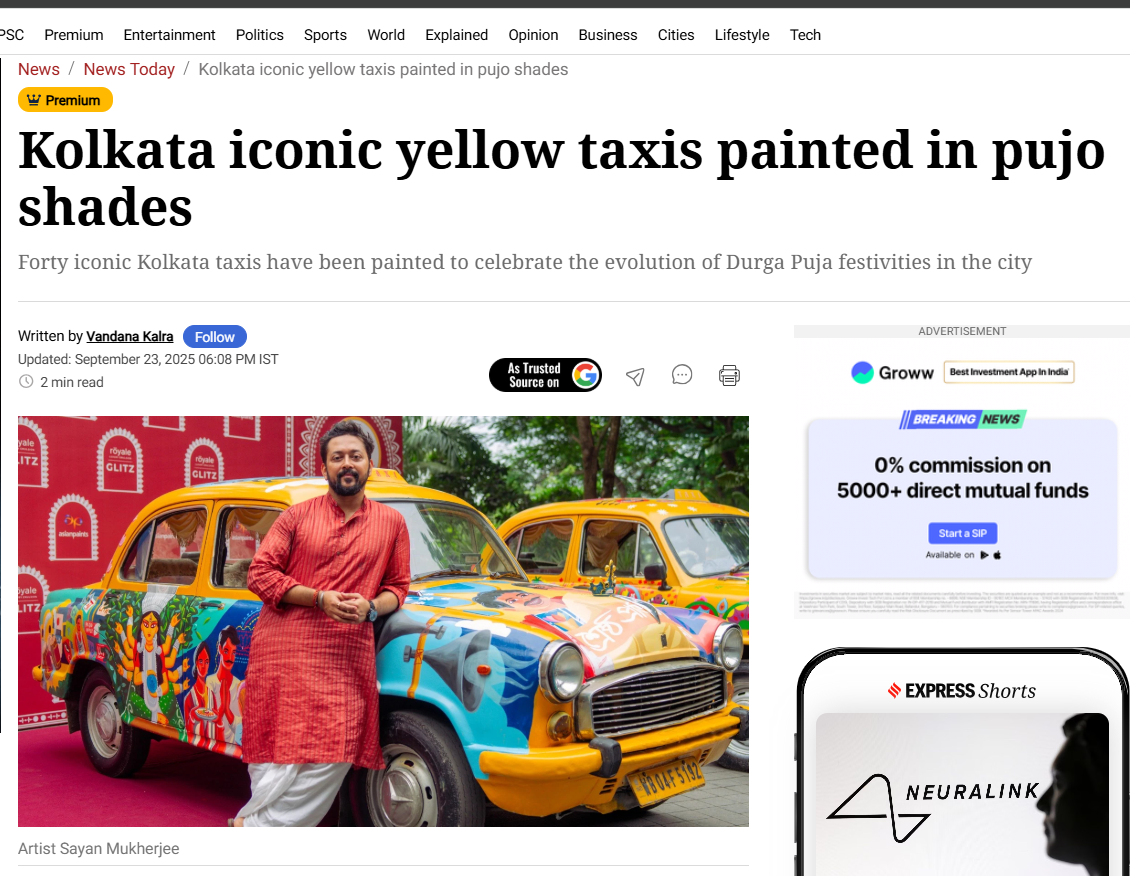This screenshot has width=1130, height=876.
Task: Click the clock icon beside read time
Action: pos(26,382)
